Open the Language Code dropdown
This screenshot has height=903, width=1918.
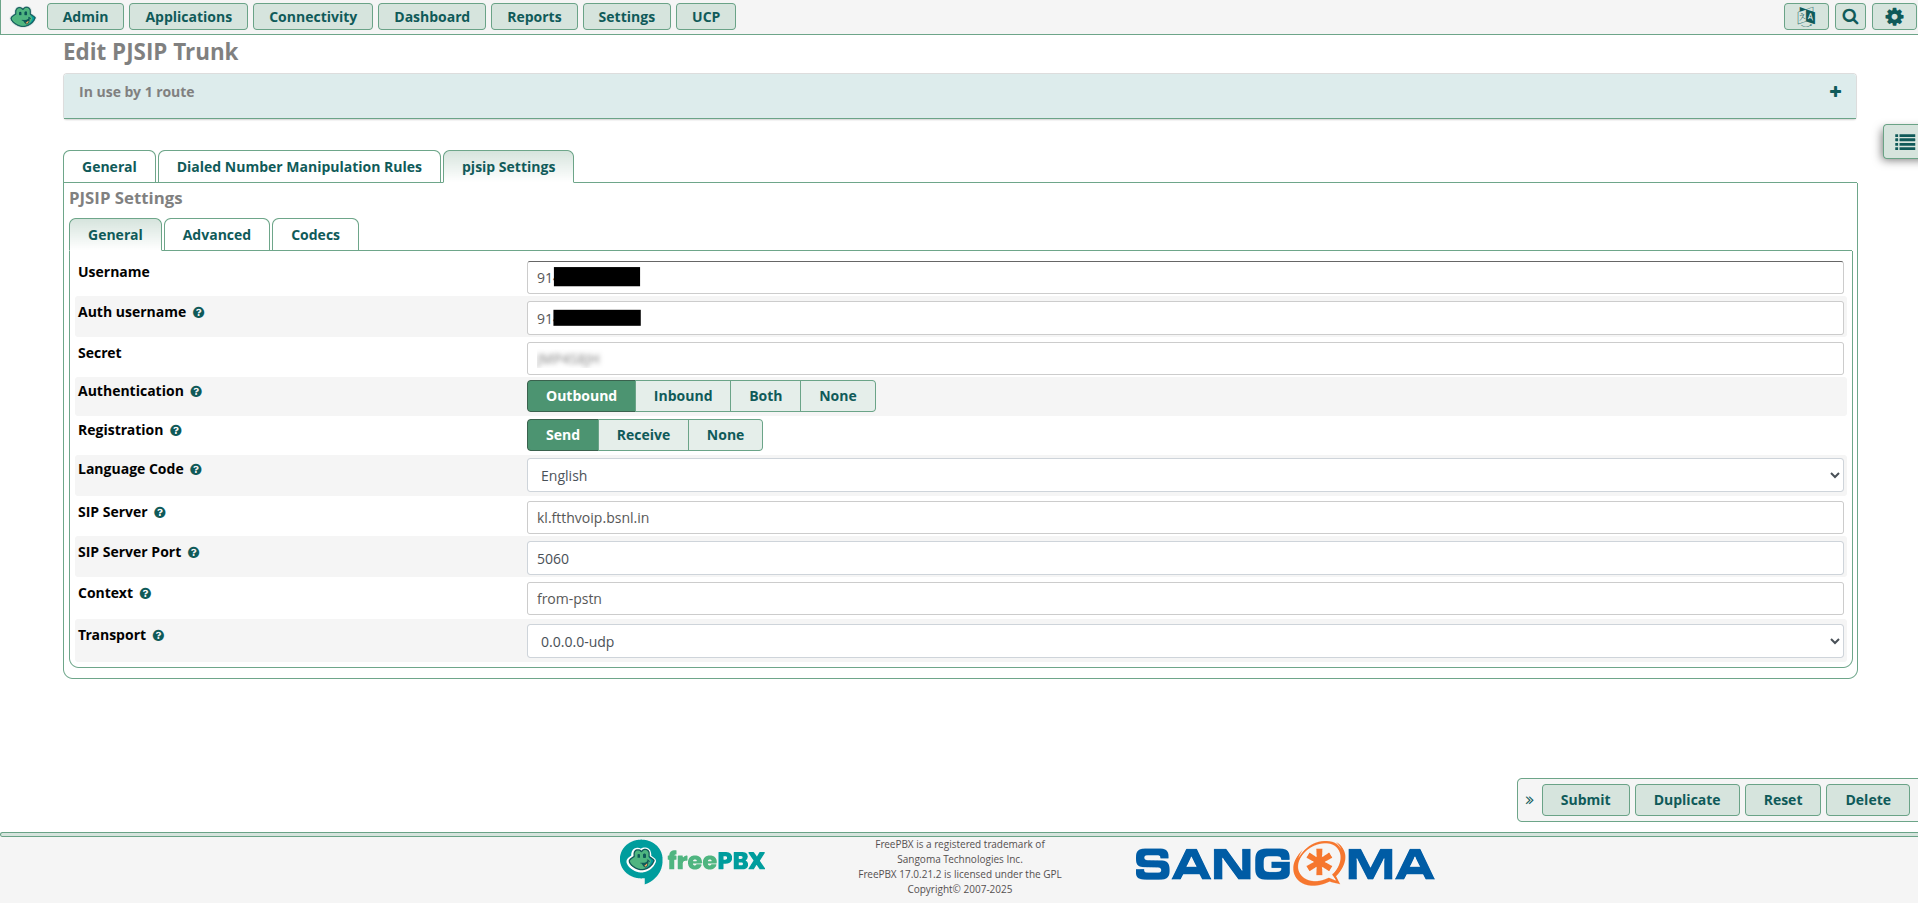tap(1184, 476)
